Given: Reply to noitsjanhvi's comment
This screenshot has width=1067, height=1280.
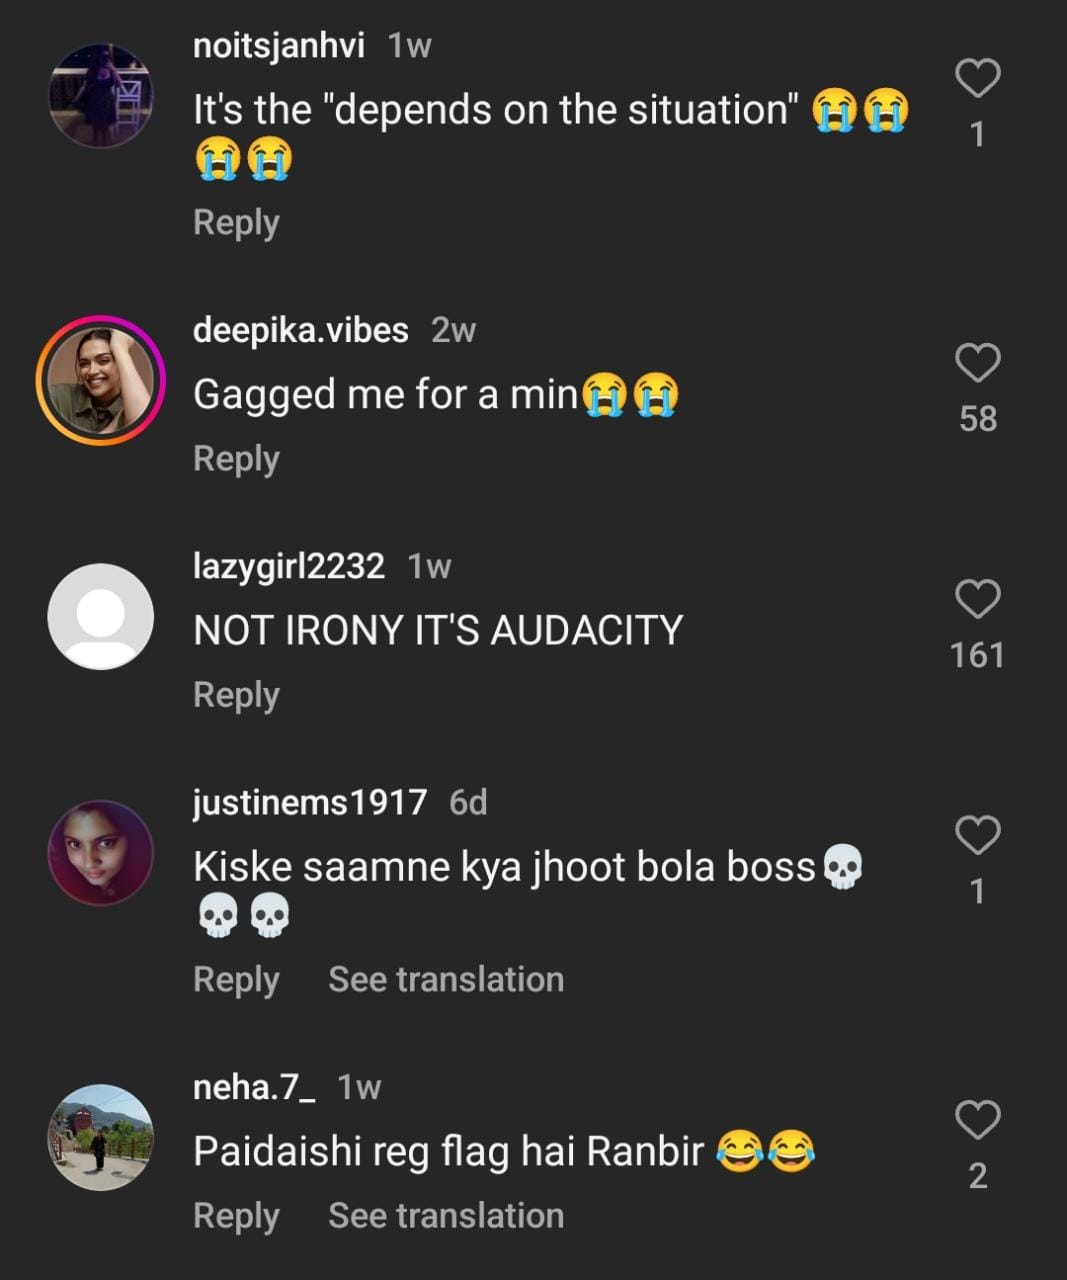Looking at the screenshot, I should [236, 222].
